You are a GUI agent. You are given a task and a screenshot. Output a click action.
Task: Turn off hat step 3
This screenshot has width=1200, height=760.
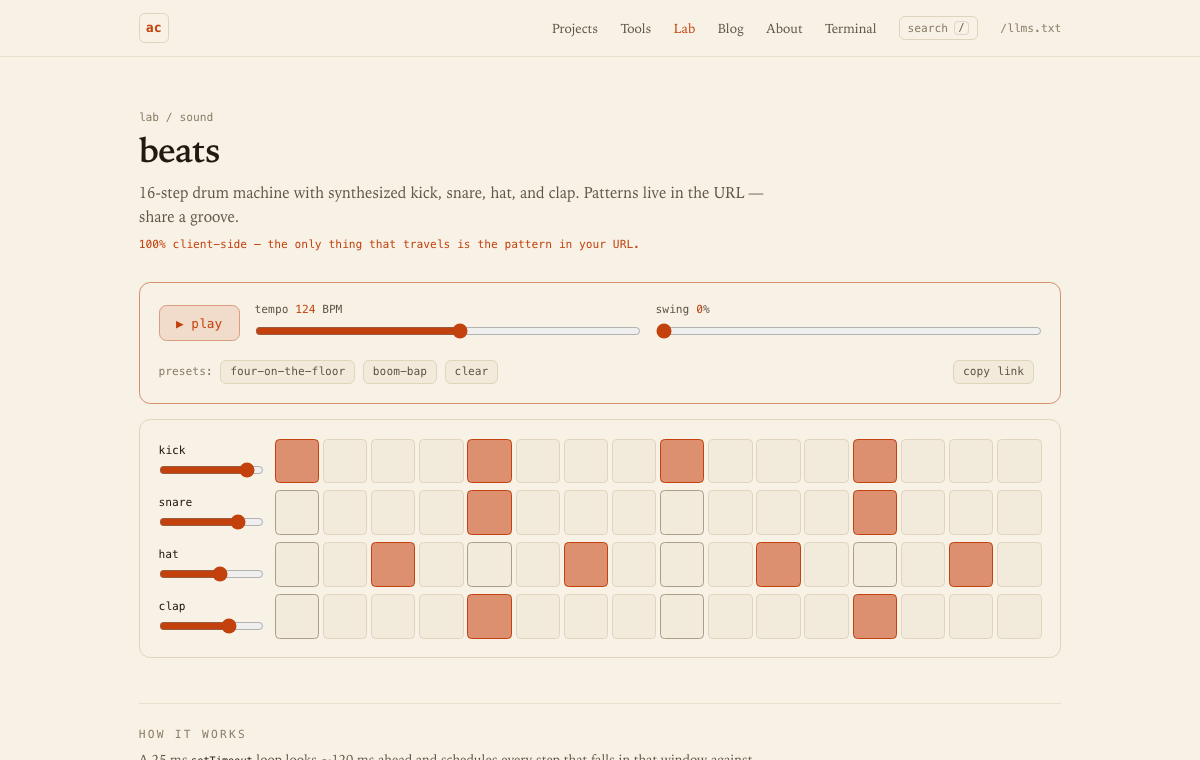pyautogui.click(x=393, y=564)
